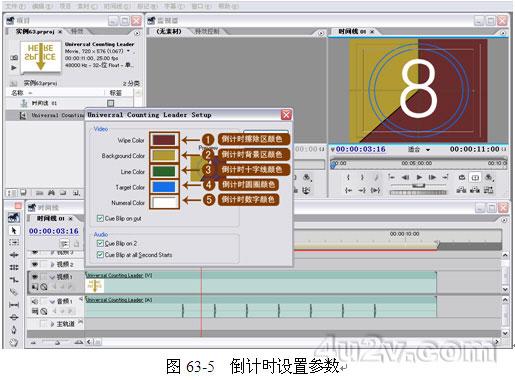The image size is (515, 380).
Task: Select the Rolling Edit tool
Action: (14, 267)
